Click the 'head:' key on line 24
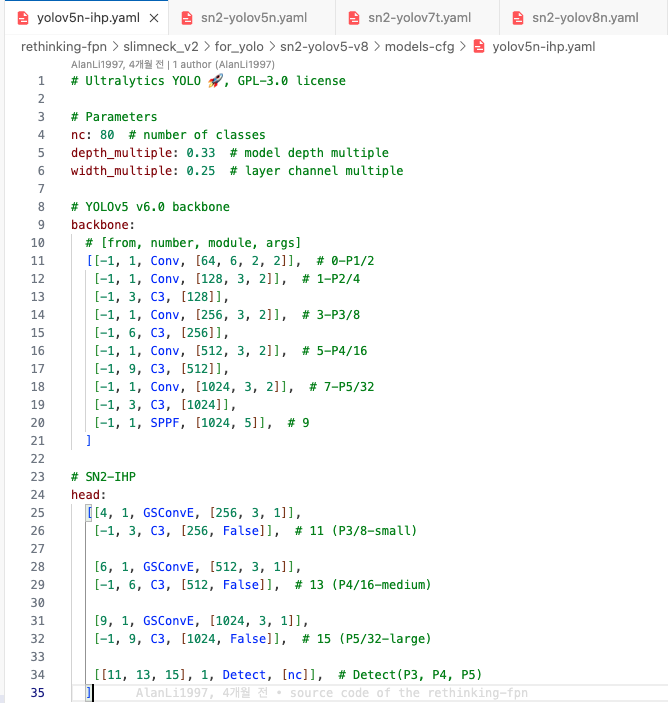This screenshot has height=703, width=668. [88, 495]
